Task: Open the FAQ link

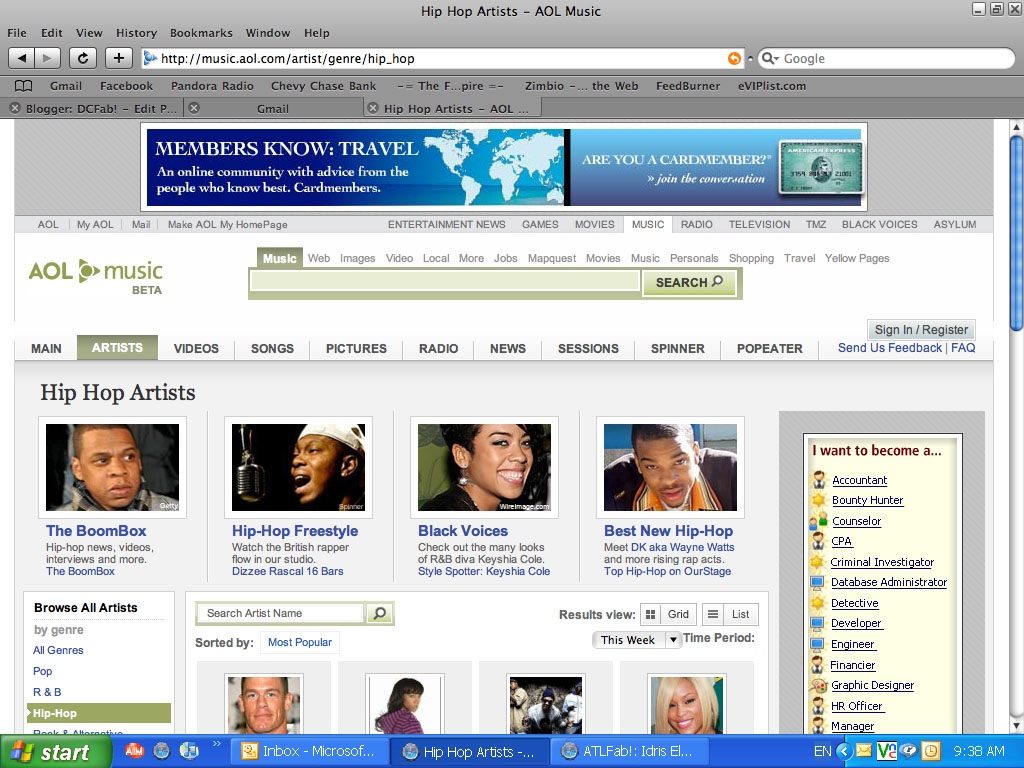Action: (963, 348)
